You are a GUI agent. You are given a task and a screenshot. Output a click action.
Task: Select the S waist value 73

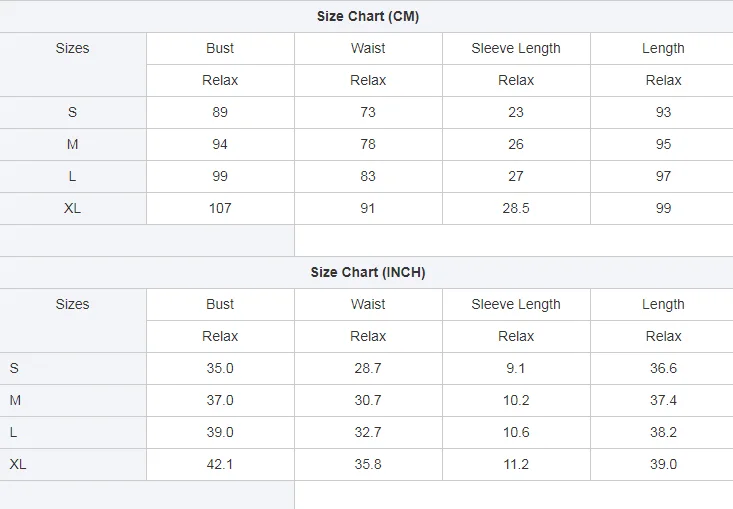[x=368, y=112]
